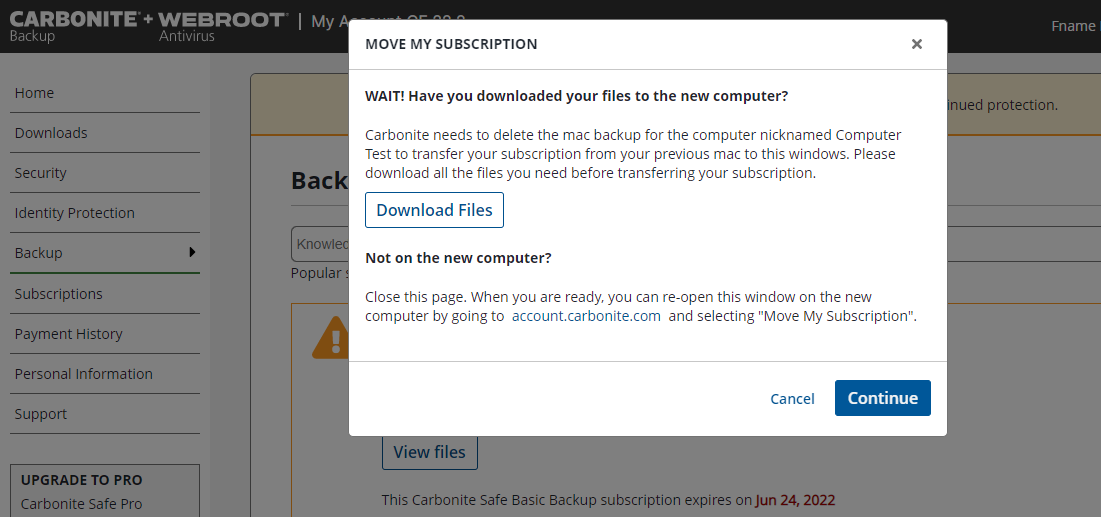Go to Support section
This screenshot has height=517, width=1101.
tap(41, 414)
